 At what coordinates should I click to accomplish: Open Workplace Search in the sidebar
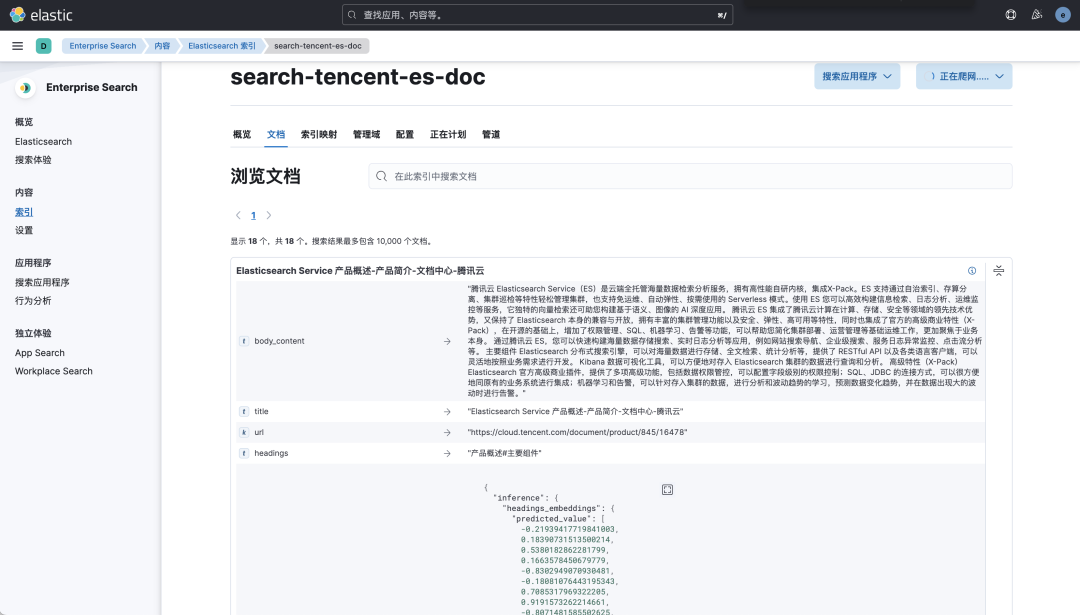[x=54, y=371]
